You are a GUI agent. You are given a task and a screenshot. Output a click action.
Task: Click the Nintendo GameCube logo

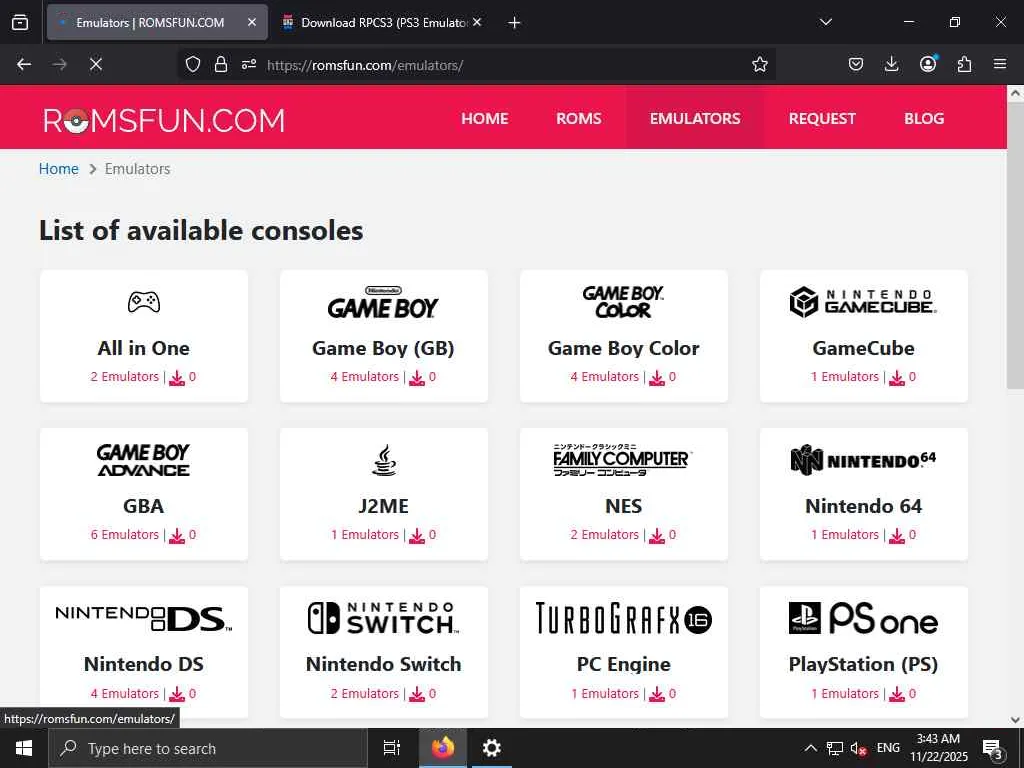tap(863, 302)
